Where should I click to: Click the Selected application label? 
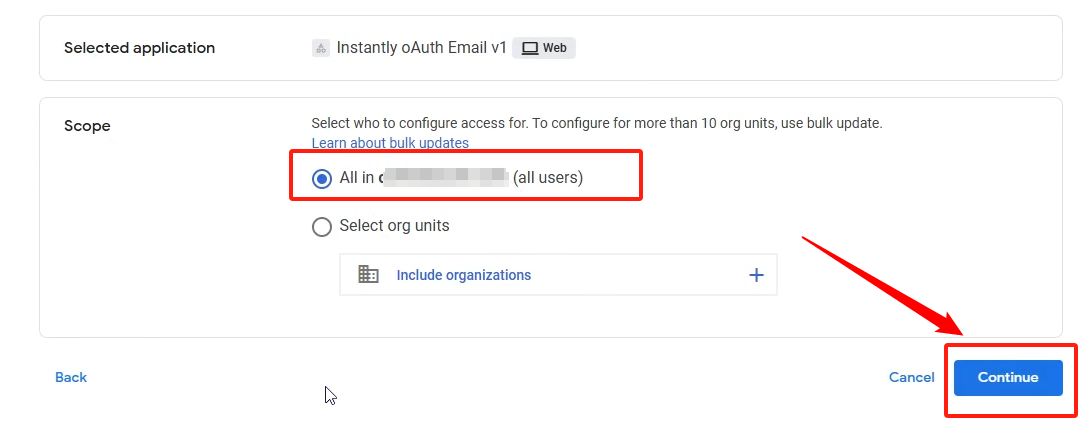139,48
